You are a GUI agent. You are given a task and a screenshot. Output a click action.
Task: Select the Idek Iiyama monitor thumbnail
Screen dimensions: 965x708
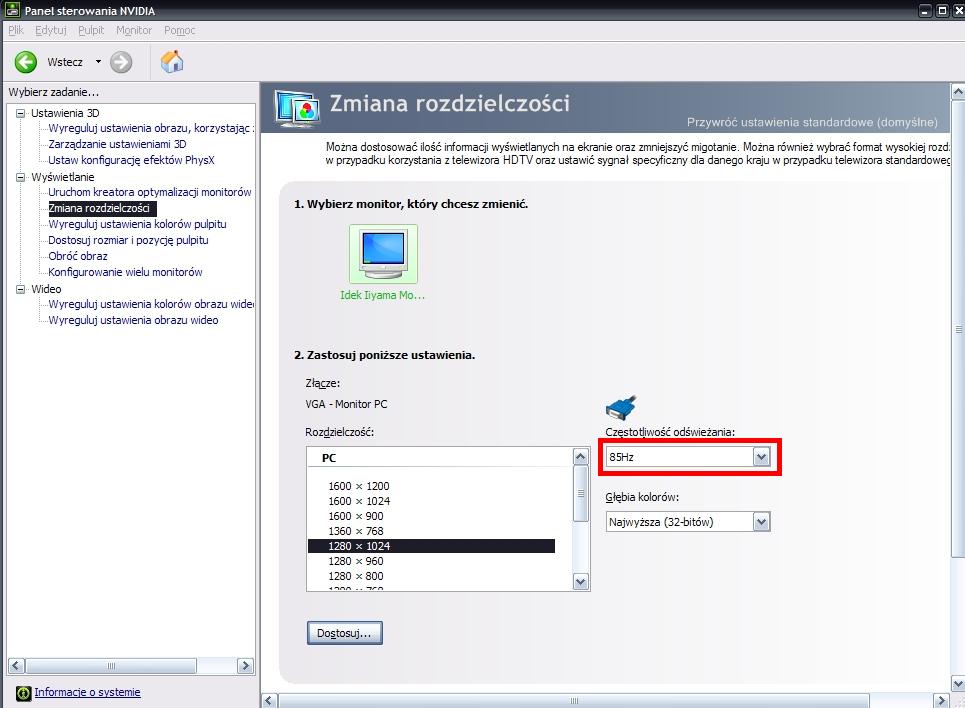[383, 254]
